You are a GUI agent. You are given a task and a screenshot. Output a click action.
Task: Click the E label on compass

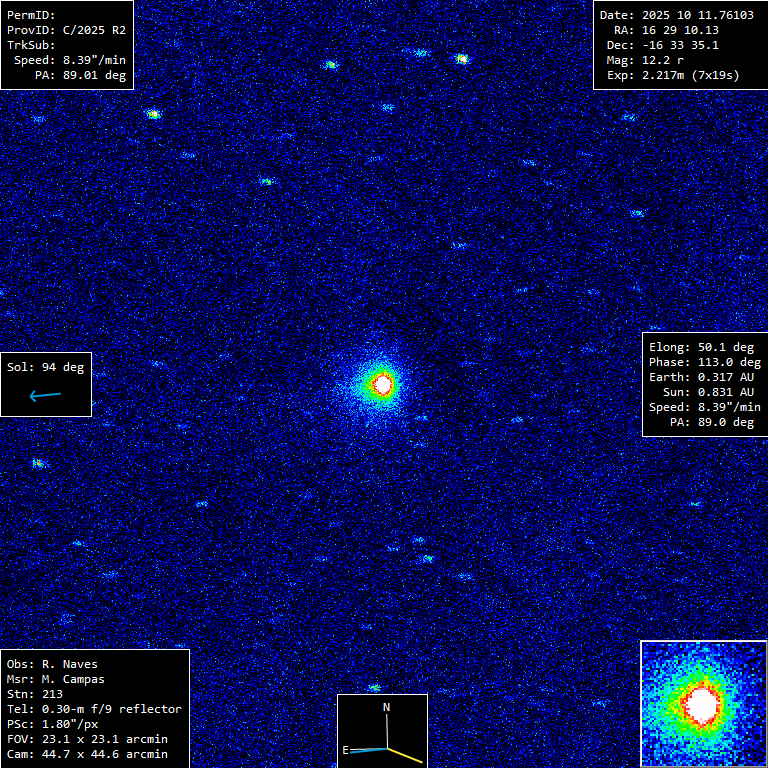[x=346, y=749]
